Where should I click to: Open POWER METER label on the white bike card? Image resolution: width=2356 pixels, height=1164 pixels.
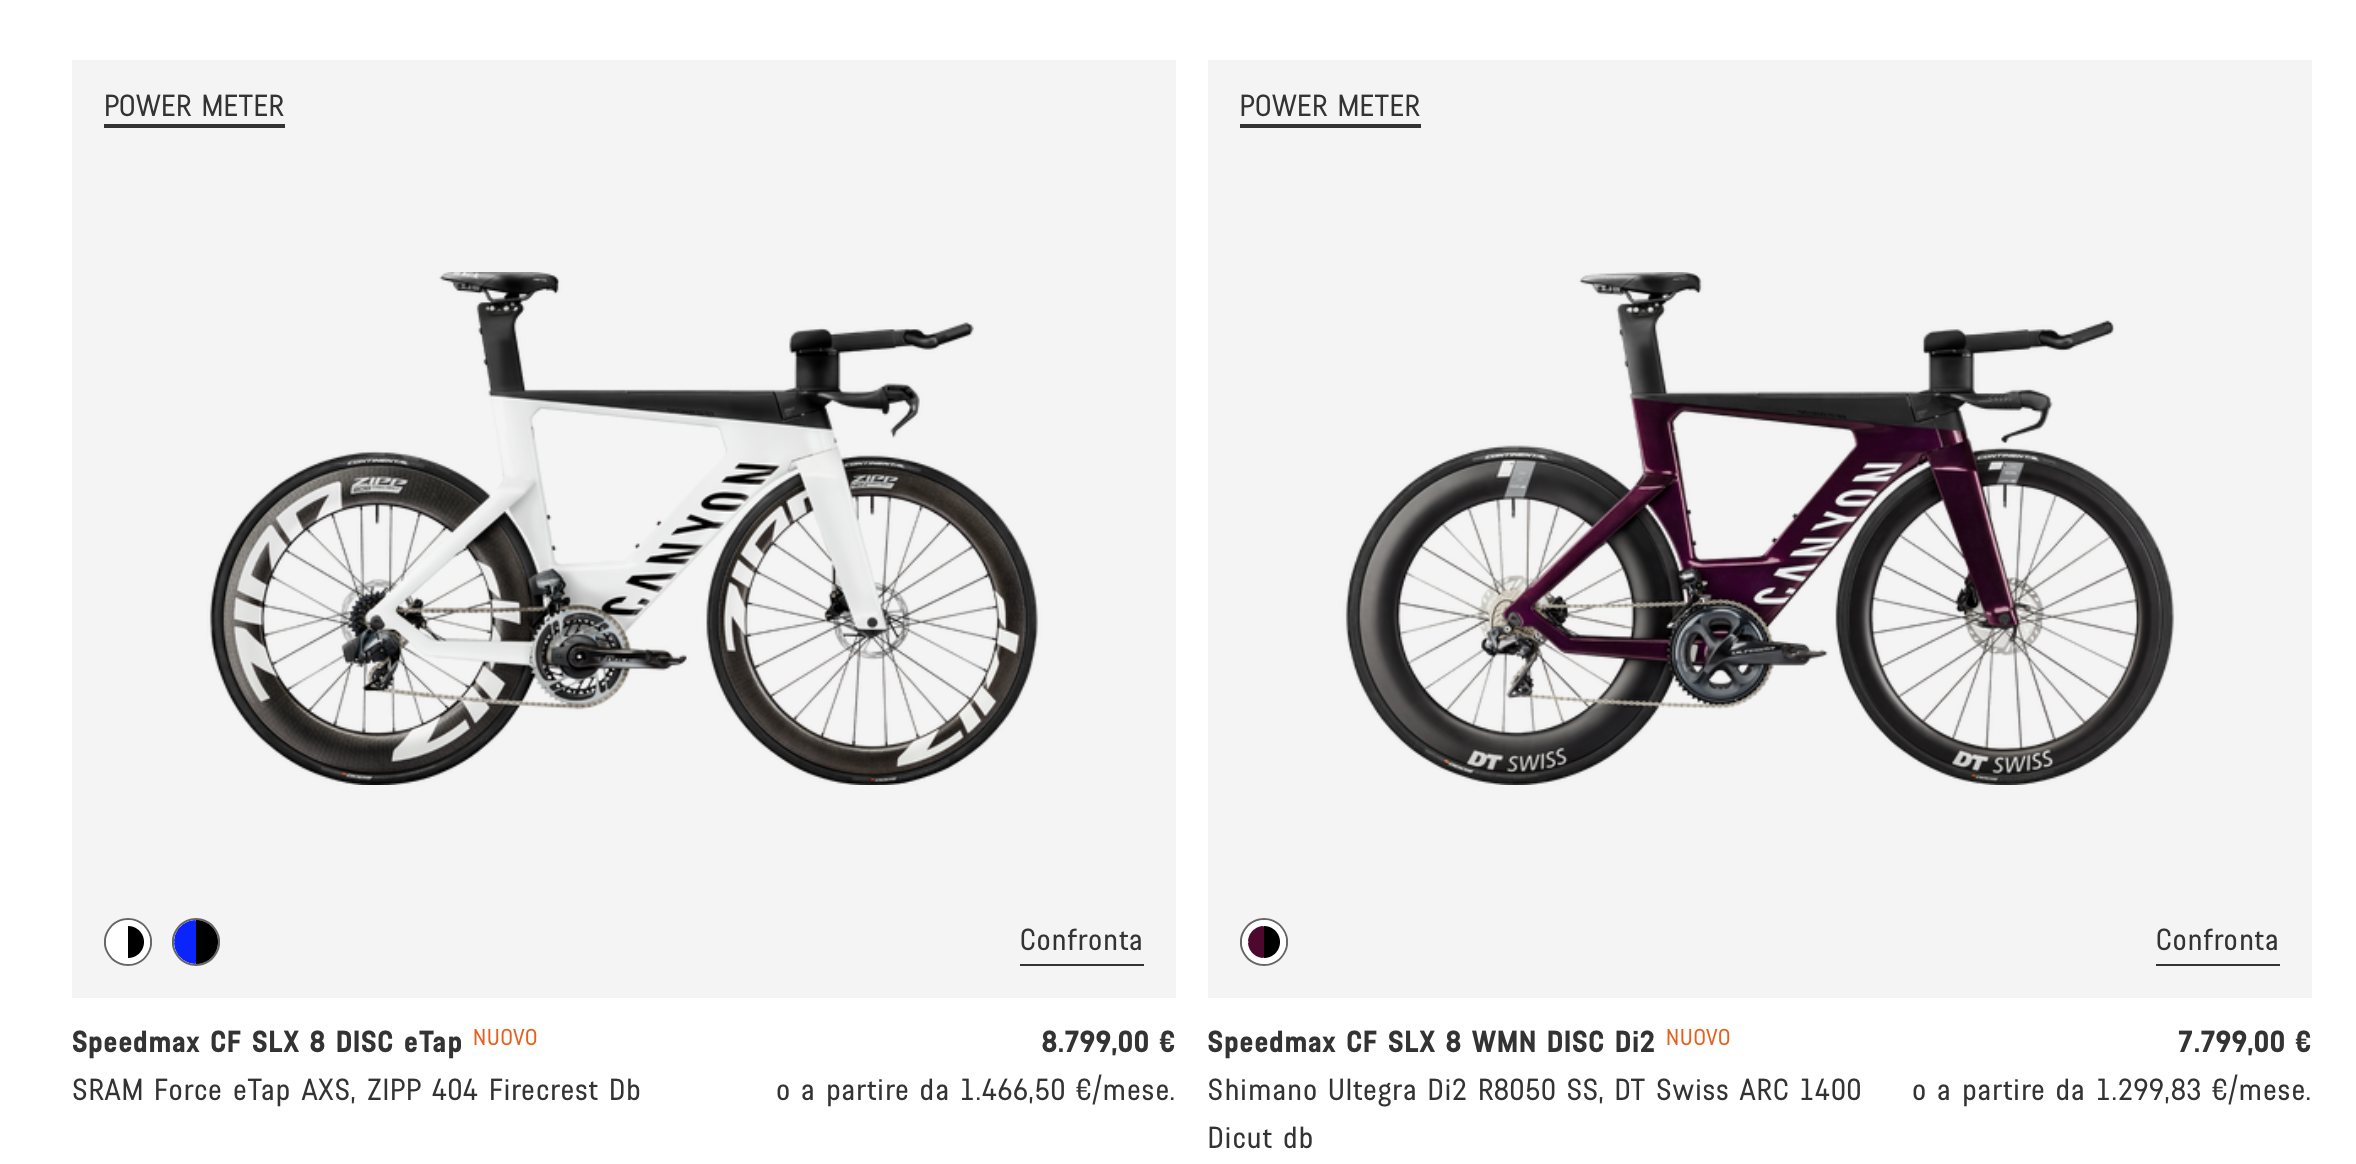tap(194, 107)
